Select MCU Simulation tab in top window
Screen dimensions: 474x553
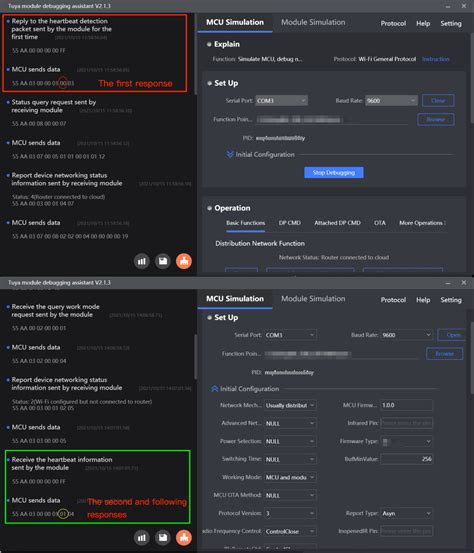(x=235, y=22)
